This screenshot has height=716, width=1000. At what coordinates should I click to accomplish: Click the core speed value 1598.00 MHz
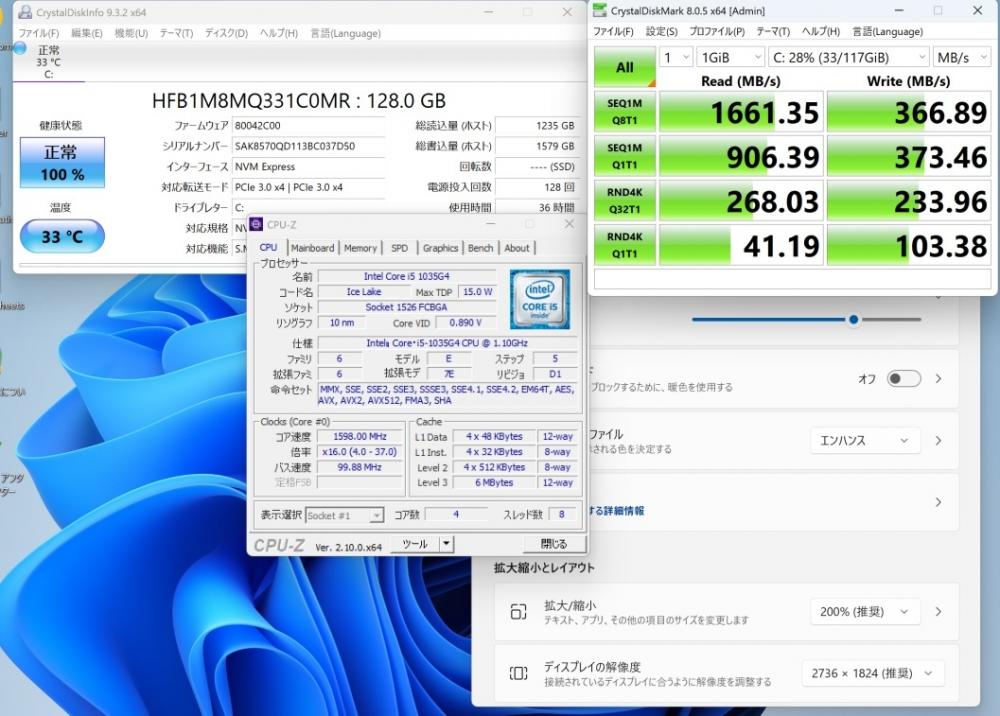coord(360,437)
